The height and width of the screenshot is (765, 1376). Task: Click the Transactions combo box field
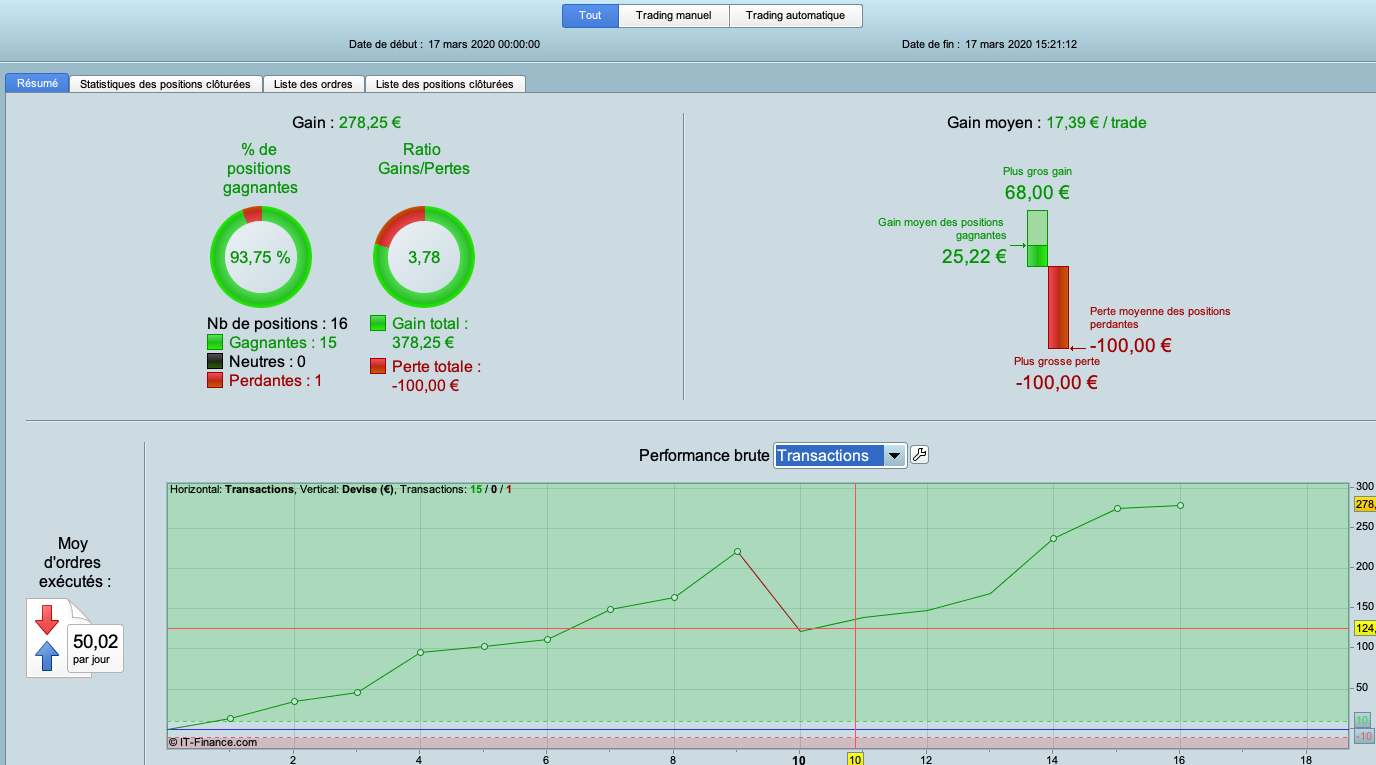[x=840, y=456]
